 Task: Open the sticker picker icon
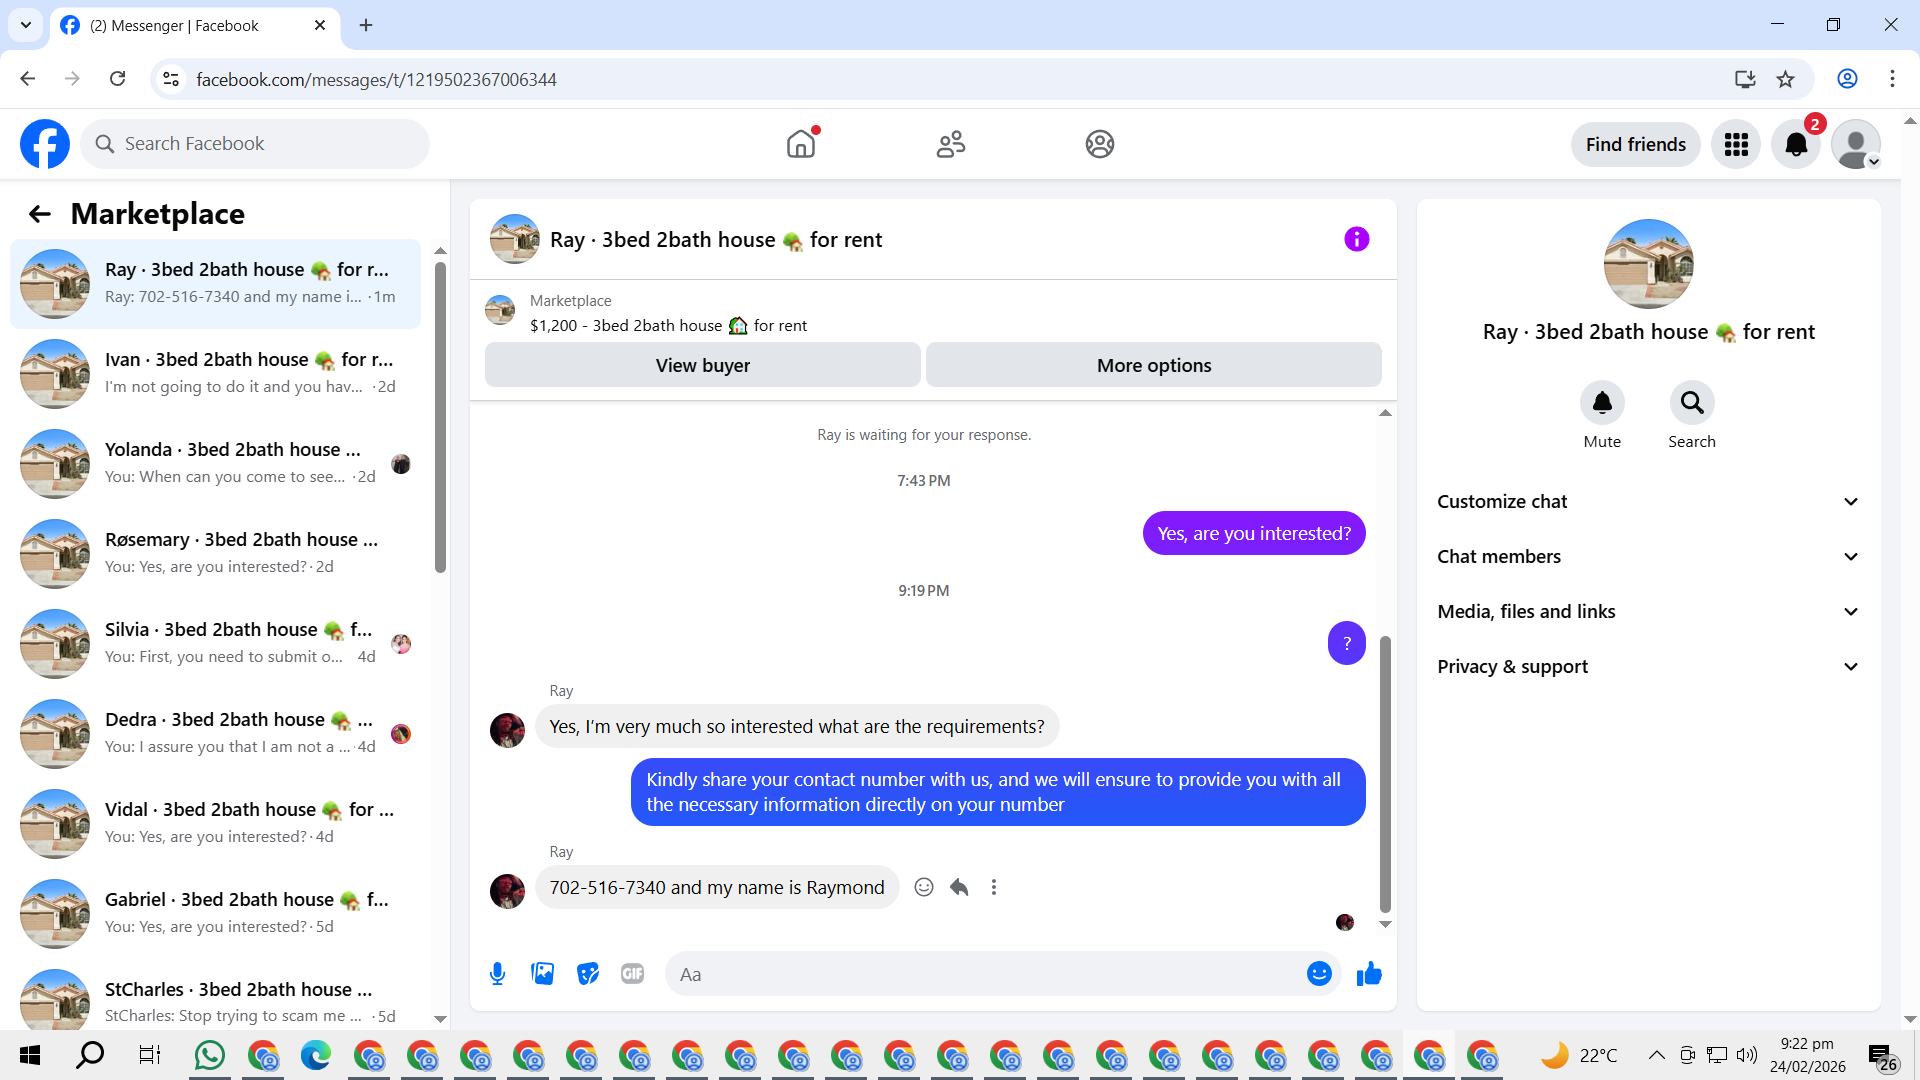(588, 974)
